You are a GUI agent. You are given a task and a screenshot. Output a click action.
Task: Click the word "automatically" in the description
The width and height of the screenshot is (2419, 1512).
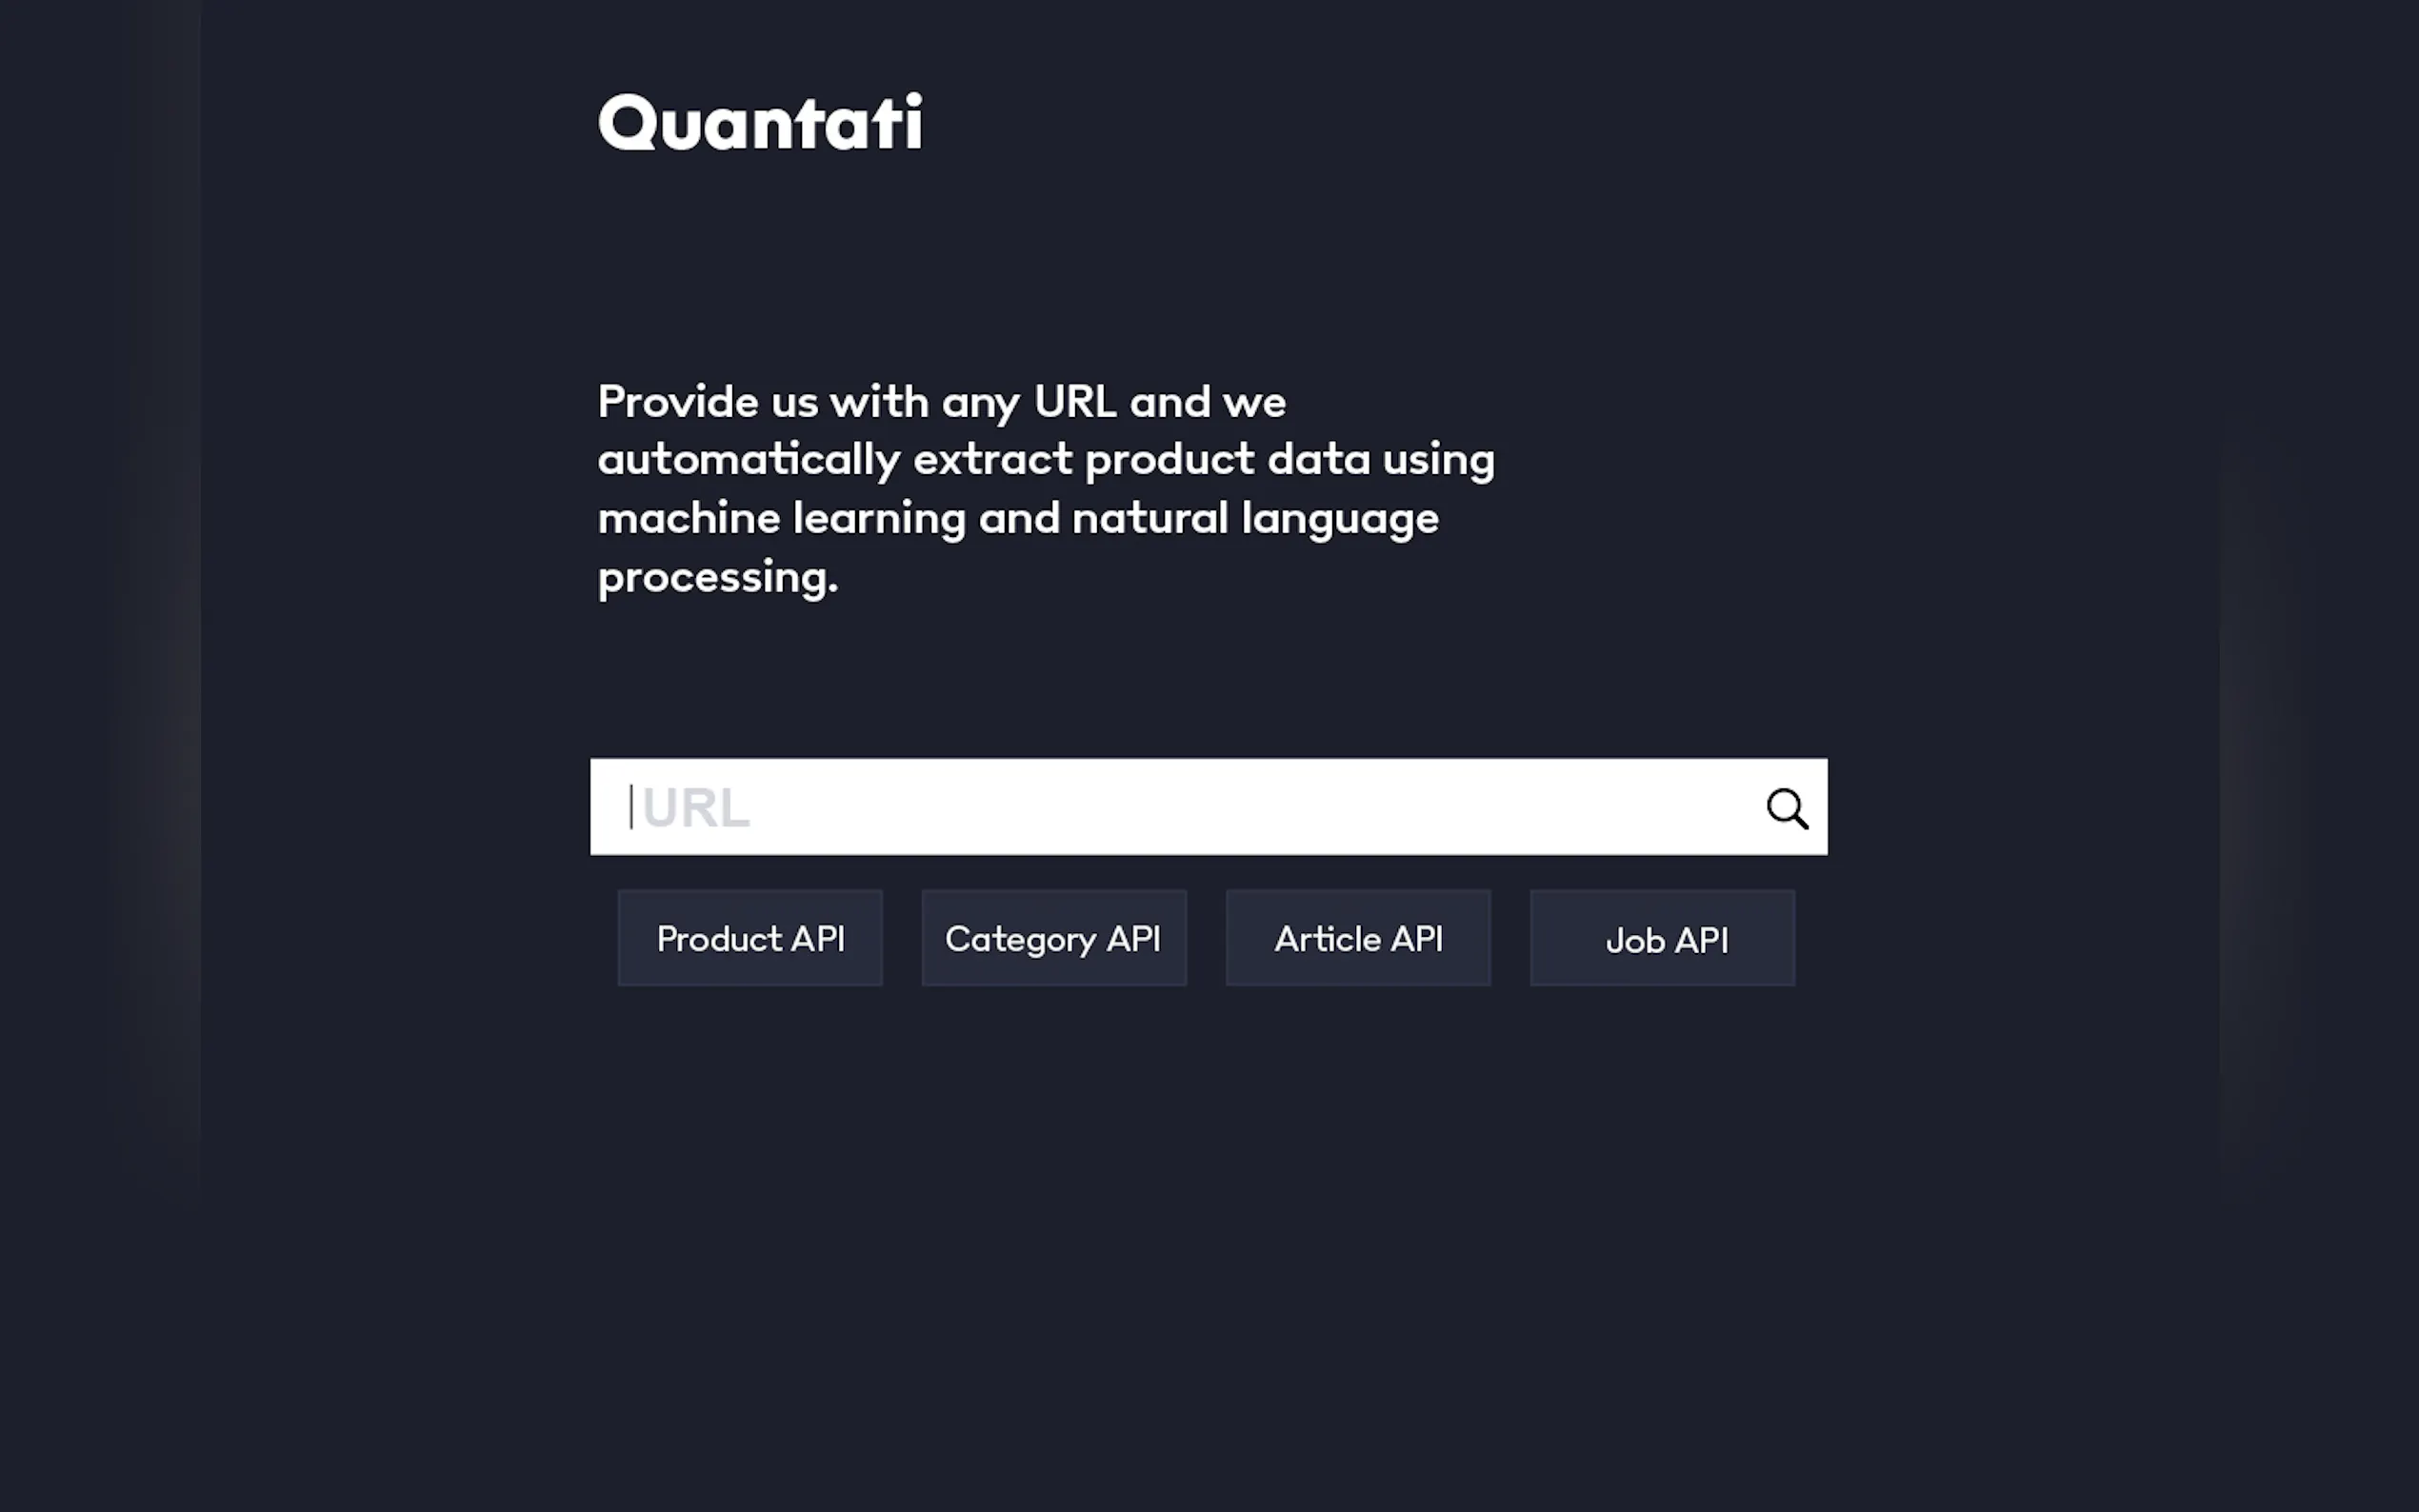click(749, 460)
